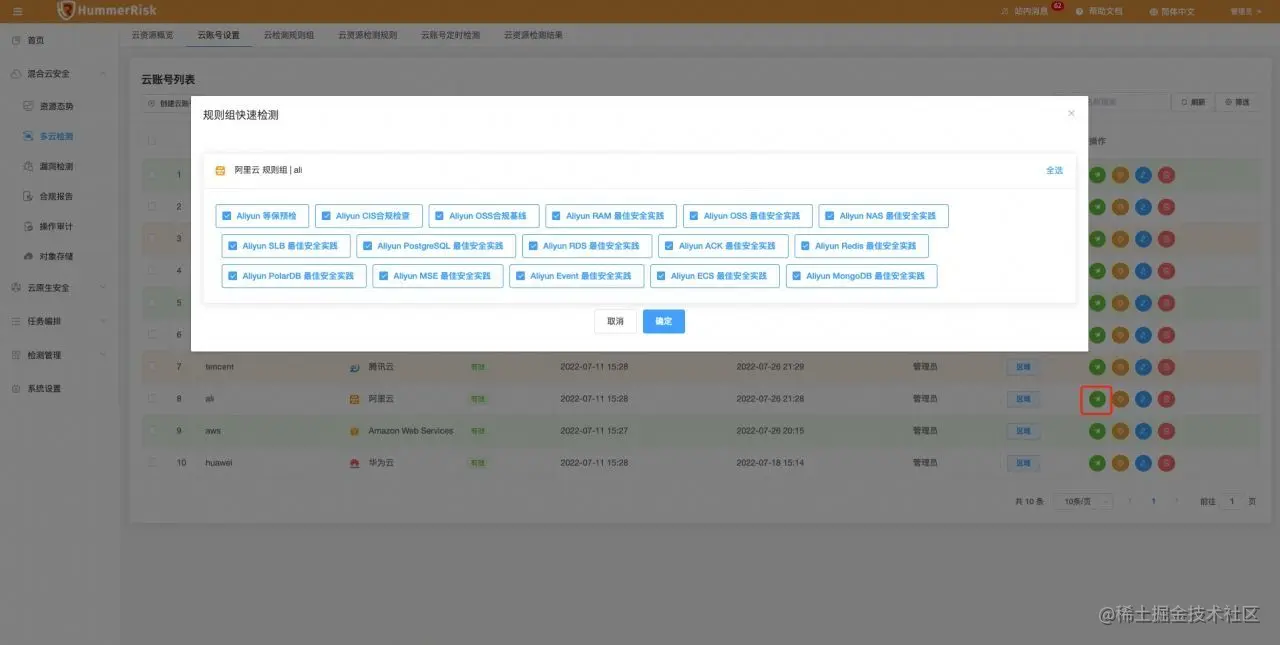Click the 合规报告 sidebar icon
The width and height of the screenshot is (1280, 645).
coord(29,196)
